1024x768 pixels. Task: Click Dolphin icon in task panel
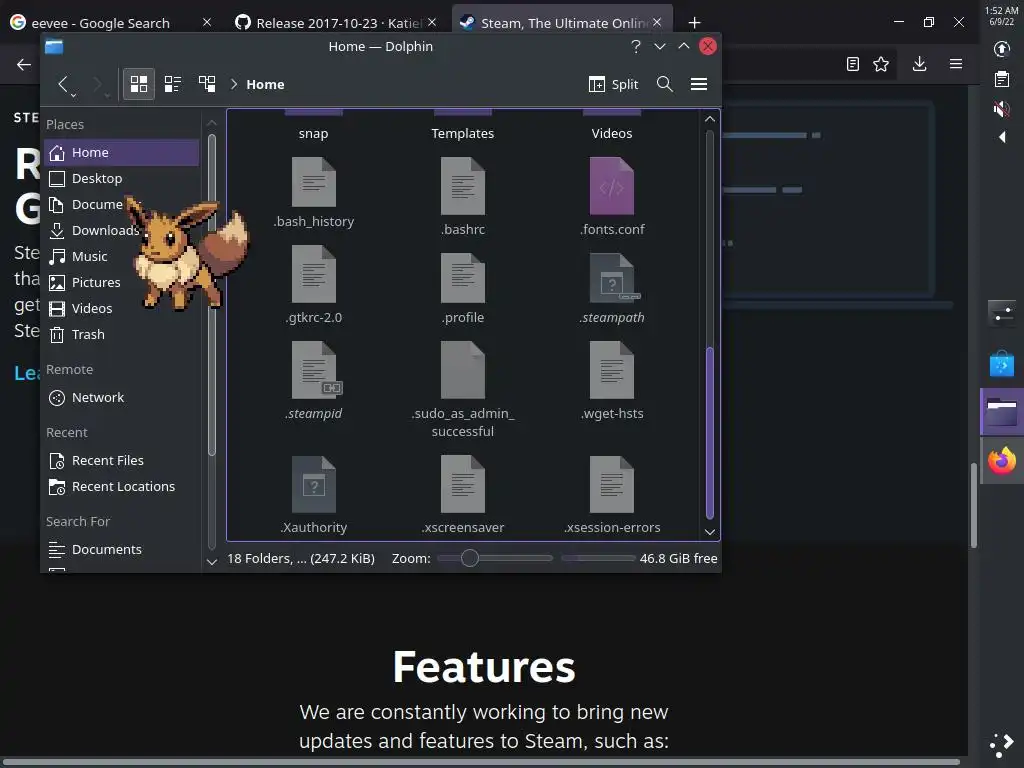(x=1002, y=412)
